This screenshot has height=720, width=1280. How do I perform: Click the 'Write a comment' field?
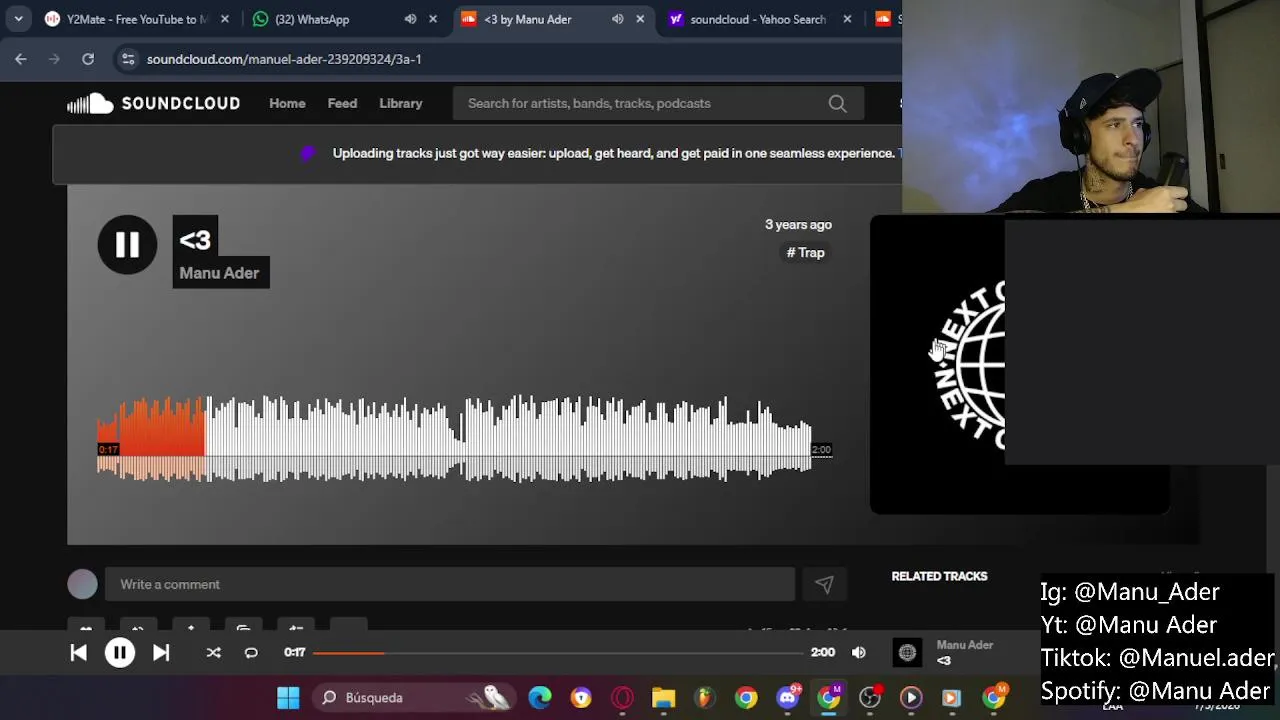[450, 585]
